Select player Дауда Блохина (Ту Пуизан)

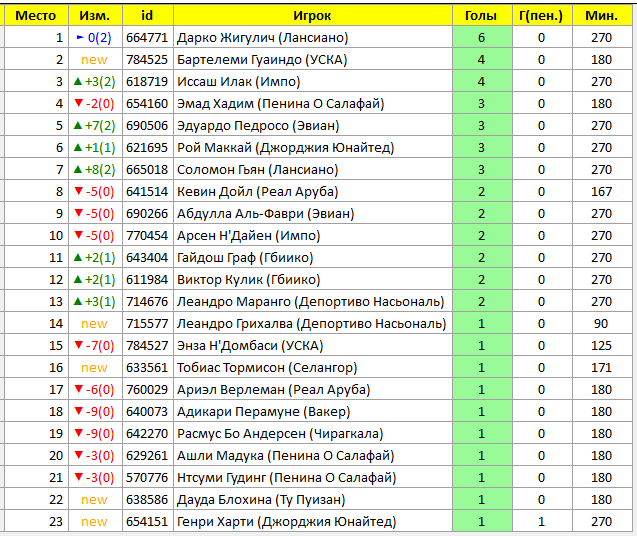point(261,499)
